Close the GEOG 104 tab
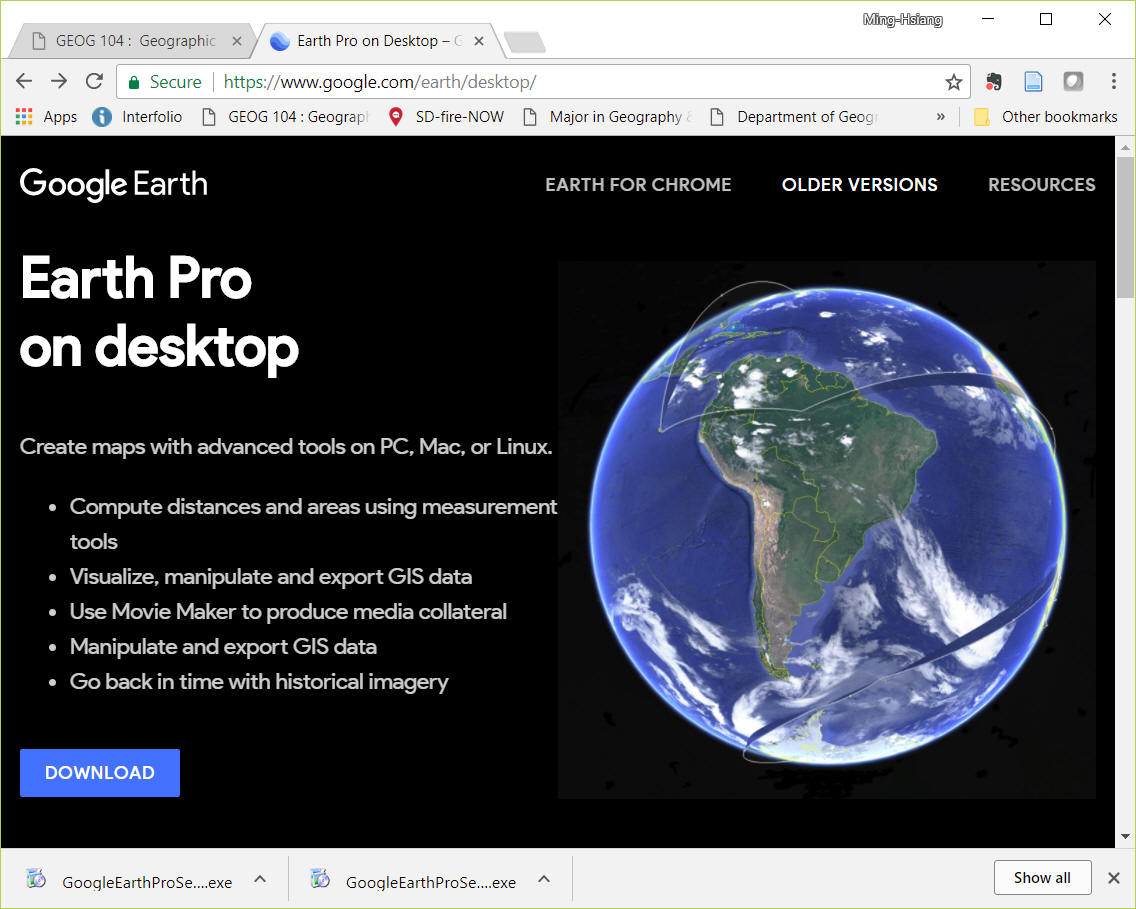1136x909 pixels. click(x=236, y=41)
